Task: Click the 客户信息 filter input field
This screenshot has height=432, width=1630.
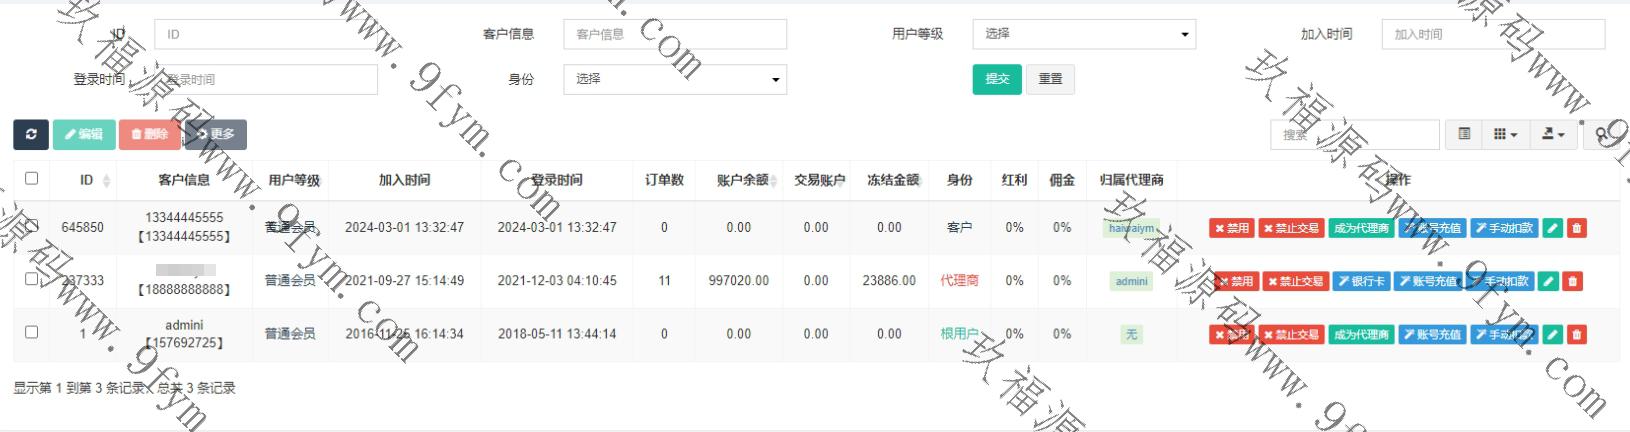Action: click(675, 34)
